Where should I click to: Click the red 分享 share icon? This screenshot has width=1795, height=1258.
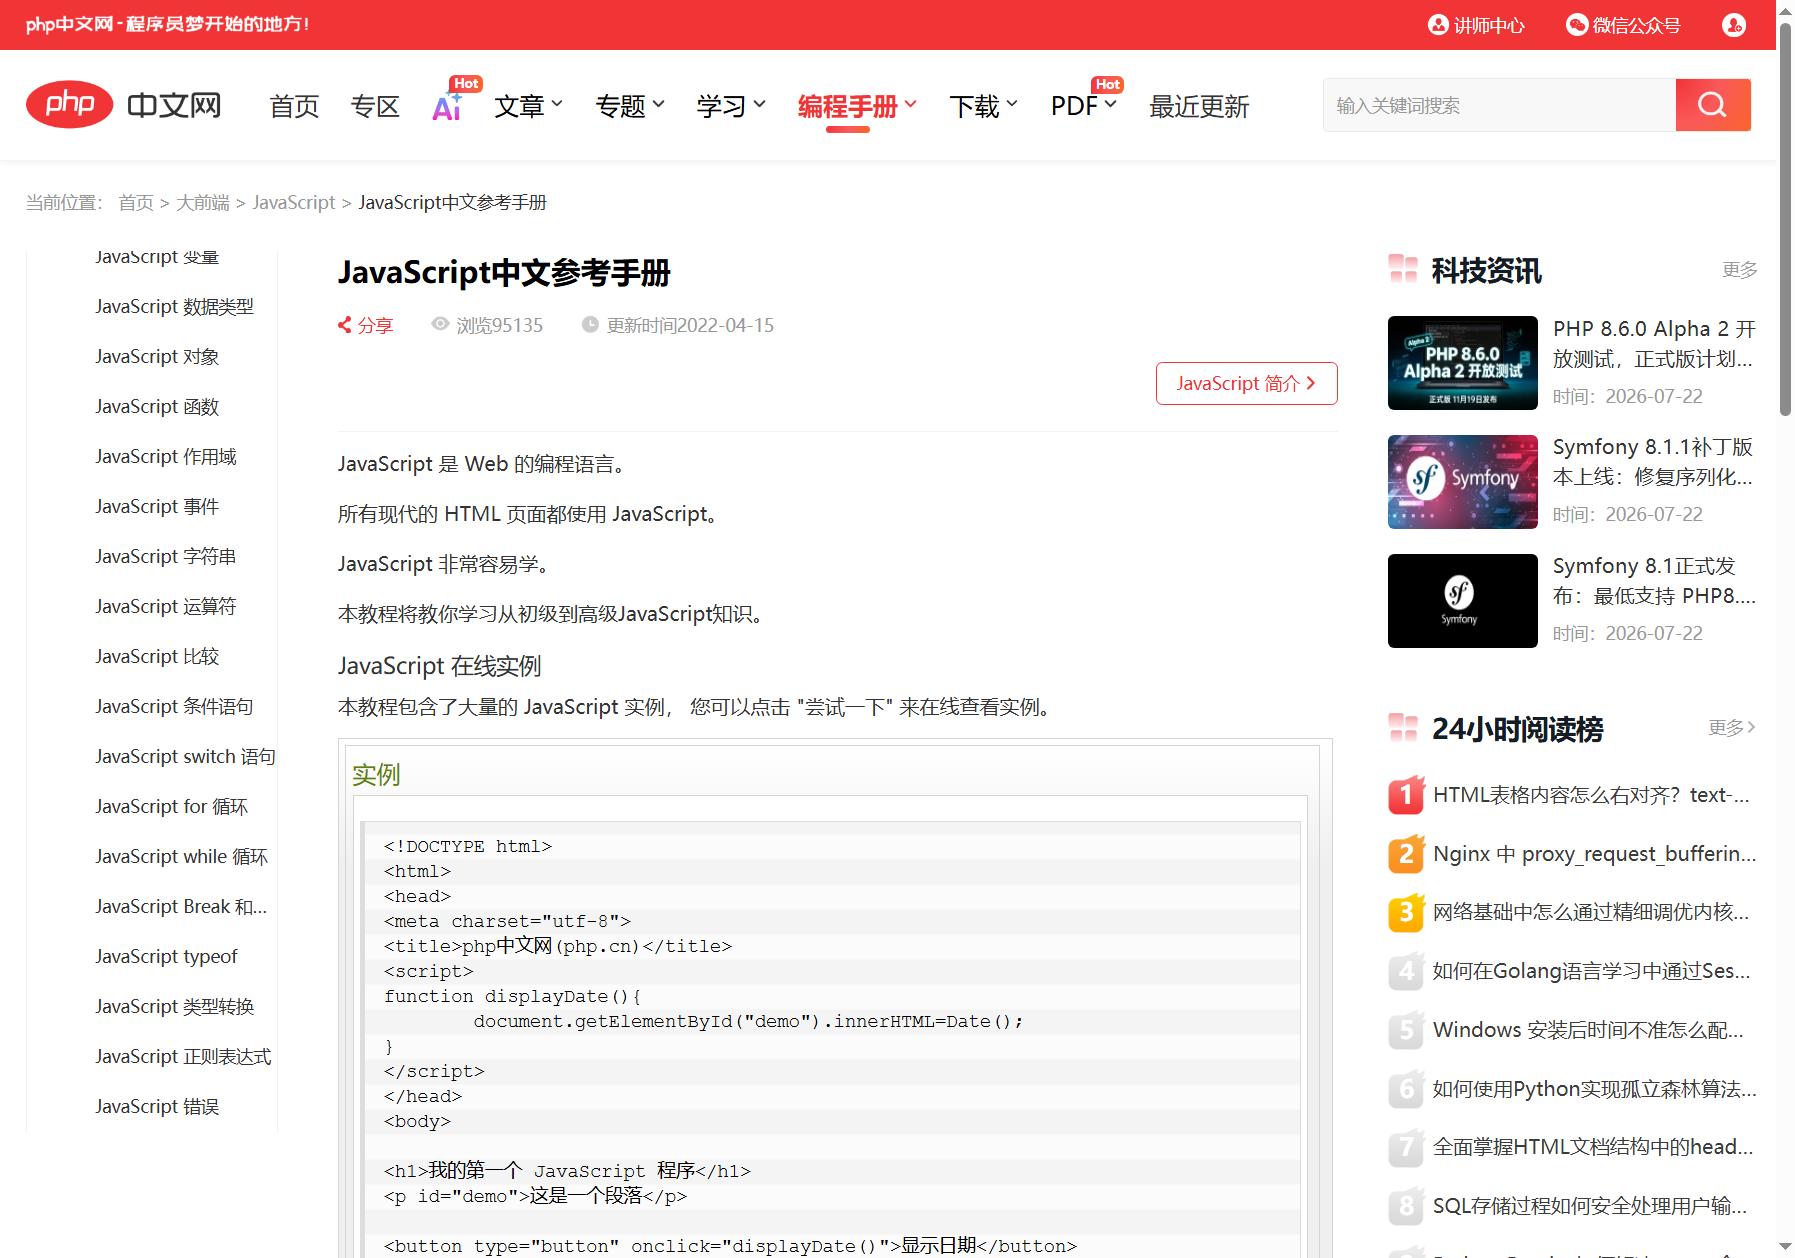[x=345, y=325]
